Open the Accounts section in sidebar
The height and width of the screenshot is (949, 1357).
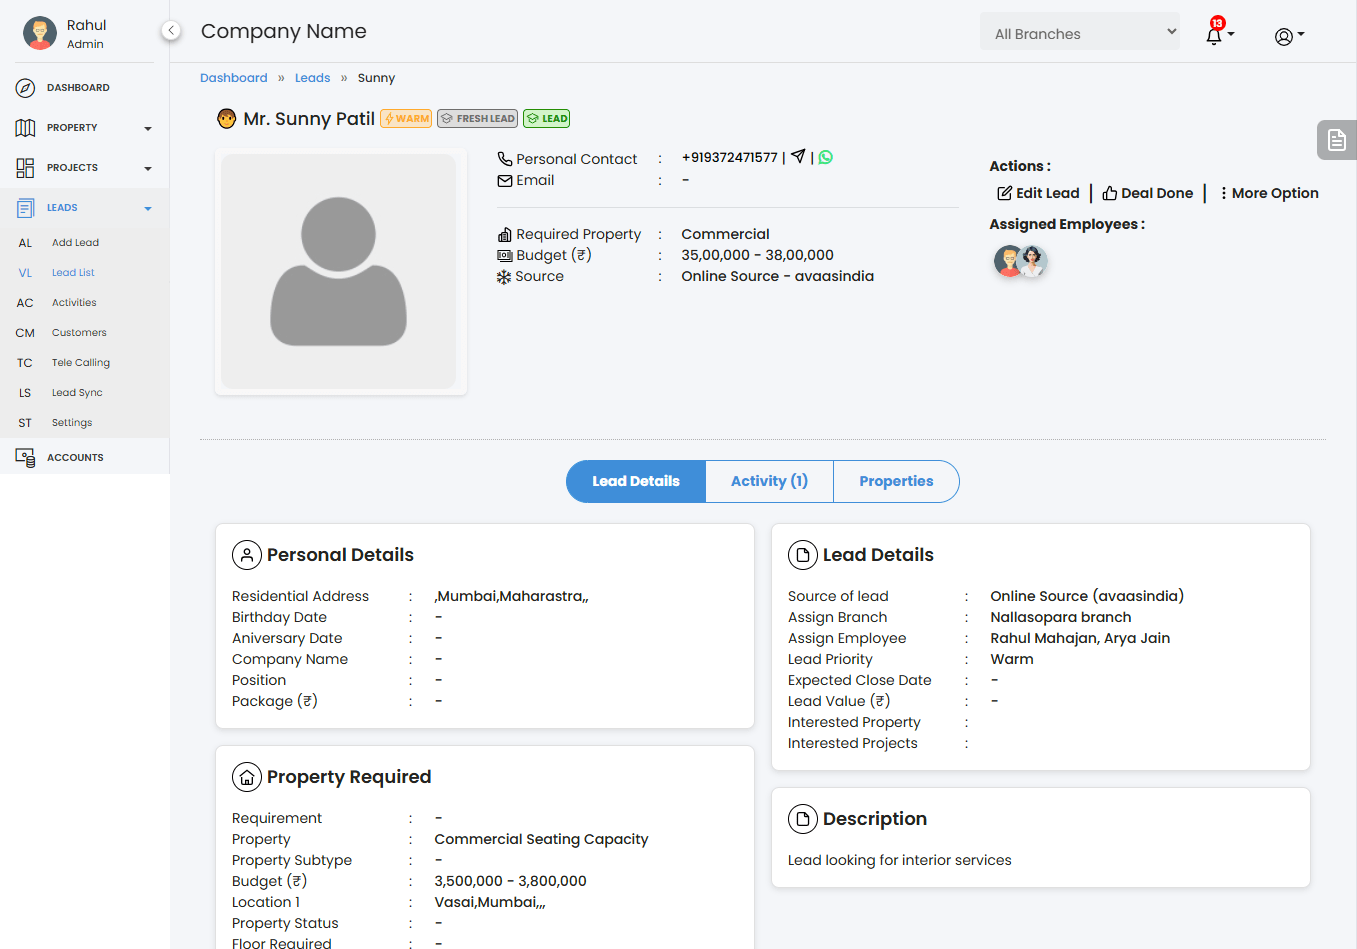75,458
